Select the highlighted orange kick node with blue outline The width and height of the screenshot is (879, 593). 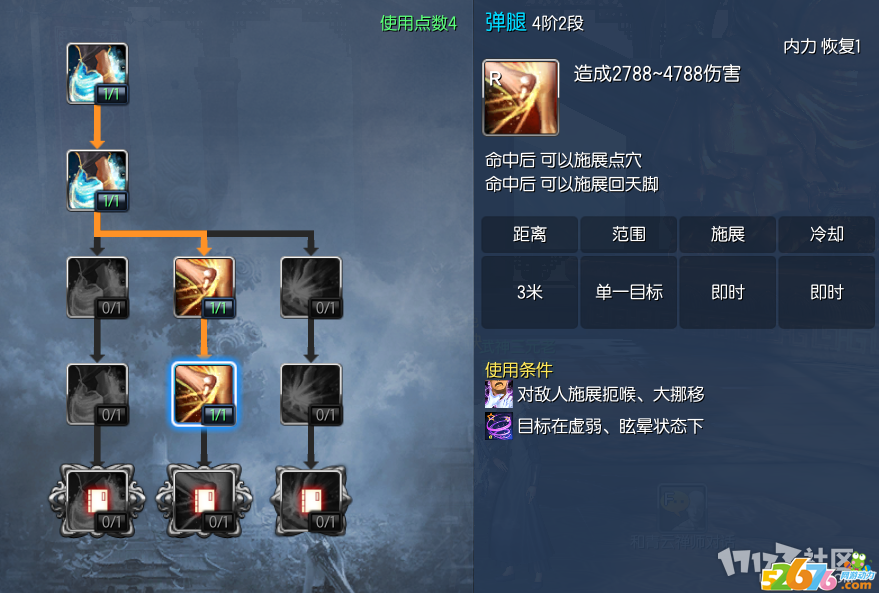[204, 395]
